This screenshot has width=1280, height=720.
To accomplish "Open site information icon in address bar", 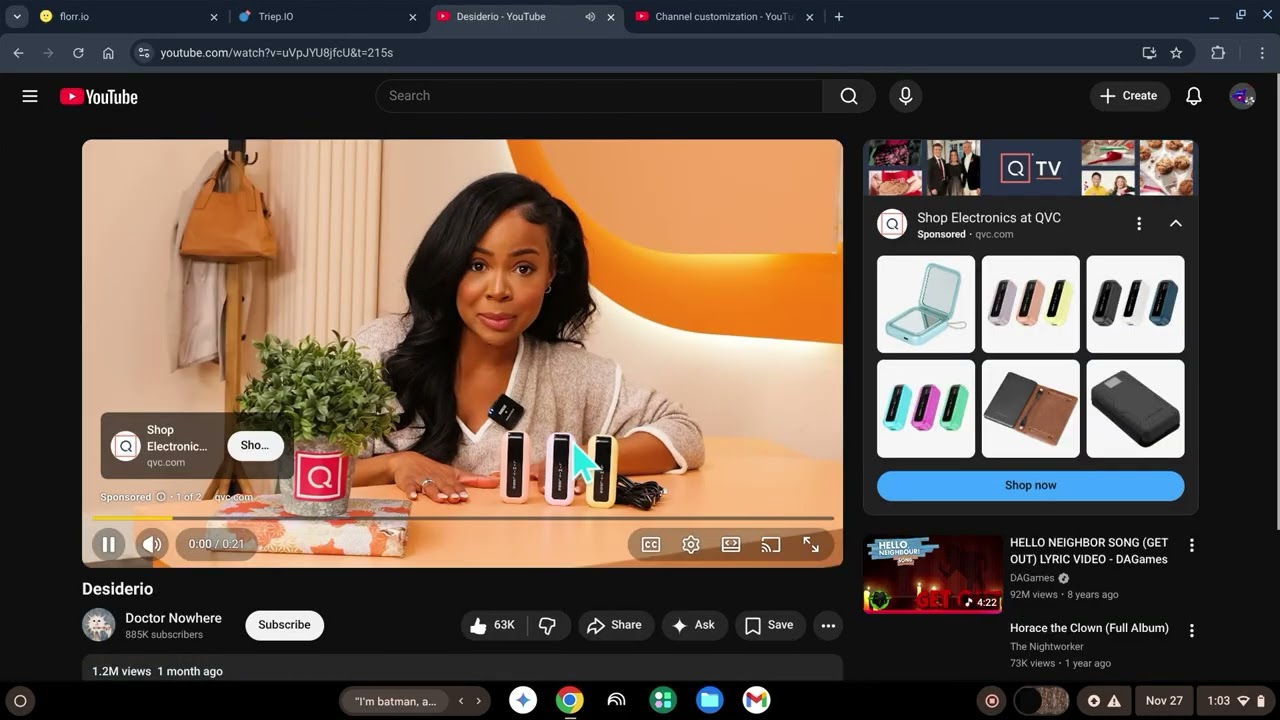I will [x=144, y=53].
